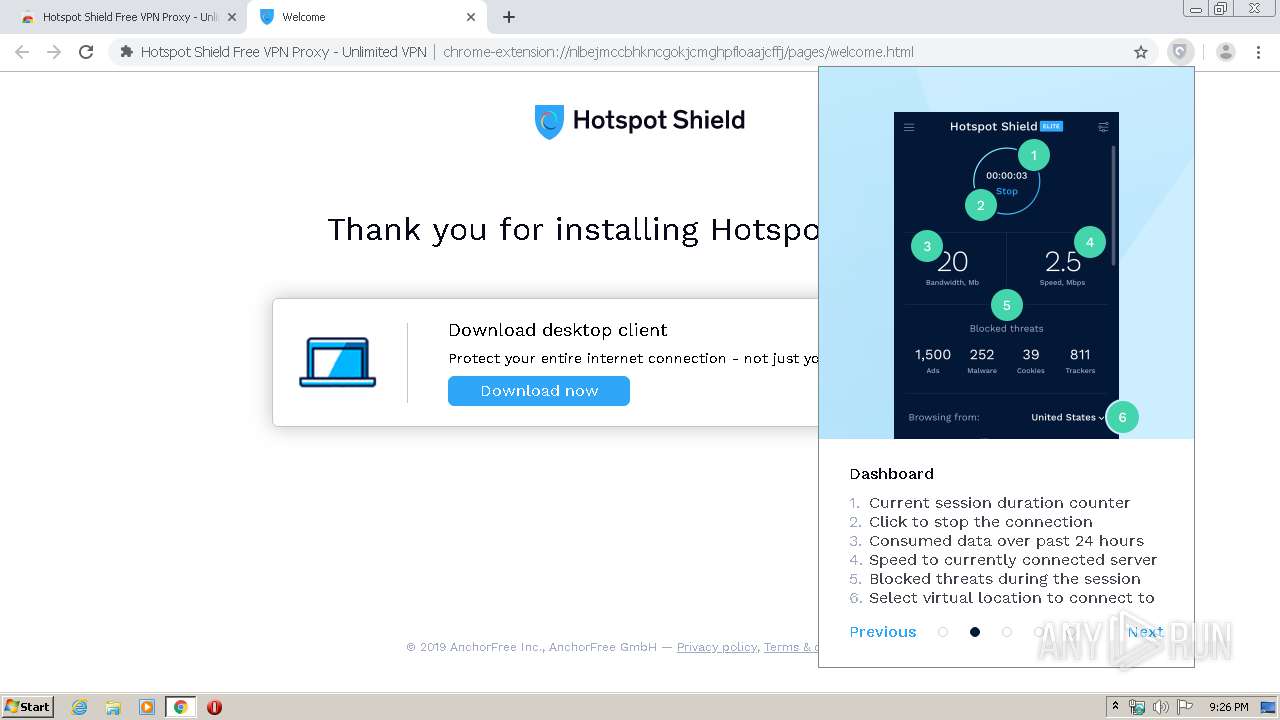Viewport: 1280px width, 720px height.
Task: Click the 811 Trackers blocked value
Action: (x=1080, y=355)
